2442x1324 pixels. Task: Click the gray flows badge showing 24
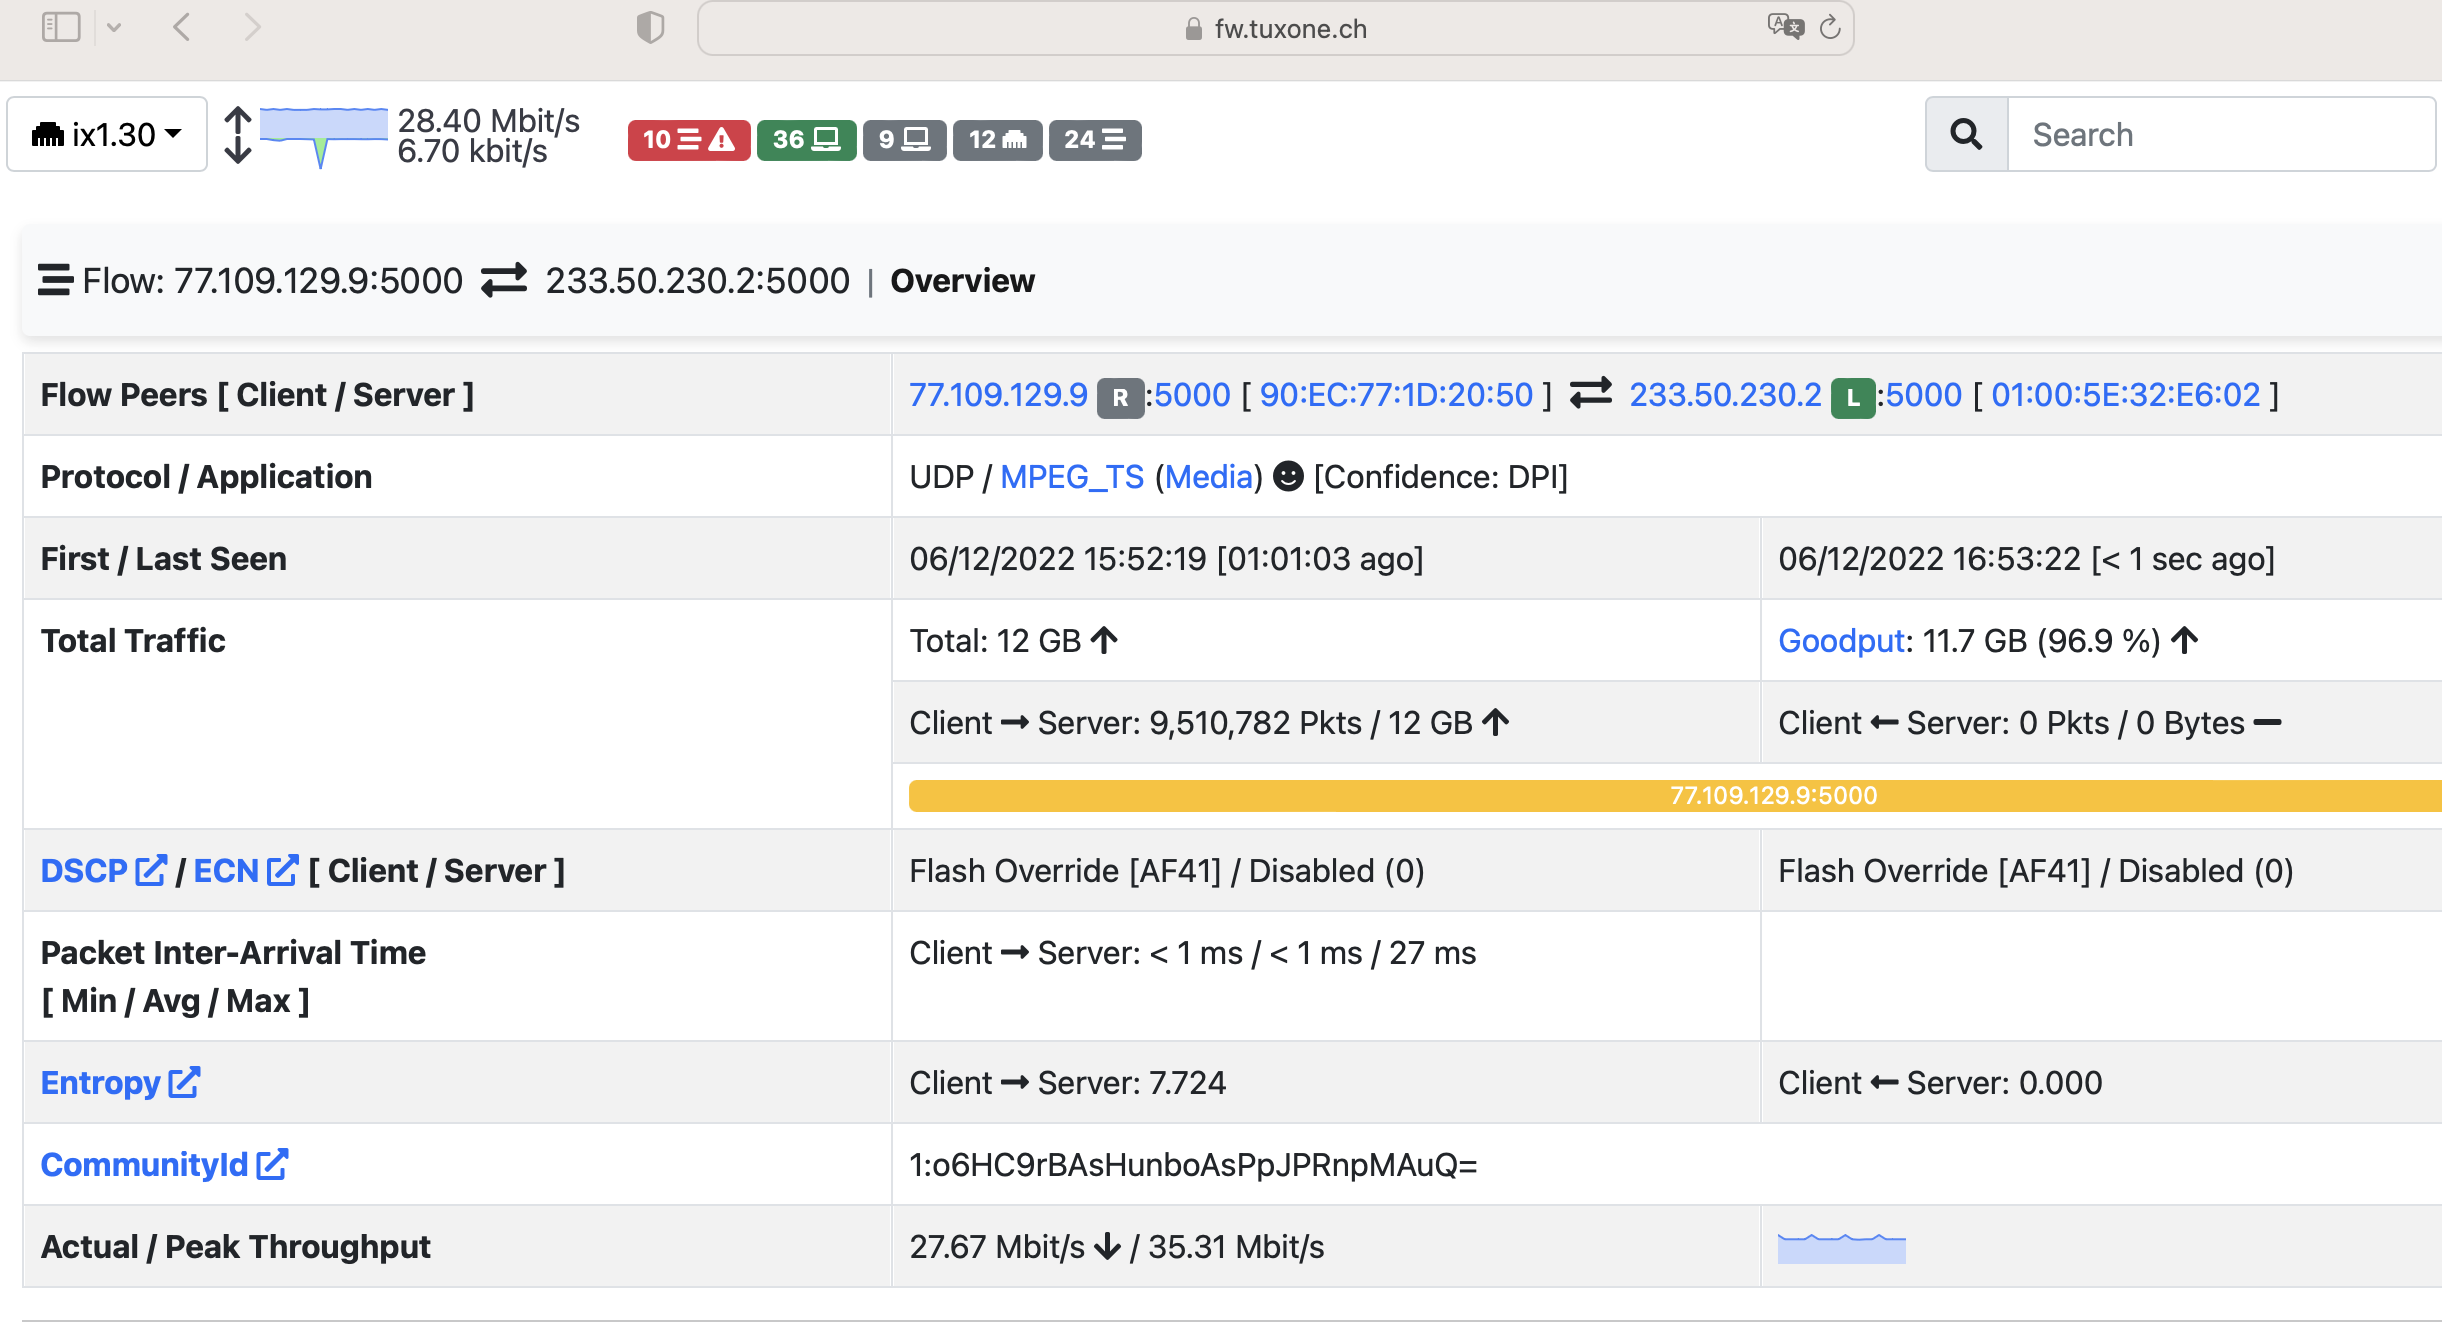point(1094,139)
